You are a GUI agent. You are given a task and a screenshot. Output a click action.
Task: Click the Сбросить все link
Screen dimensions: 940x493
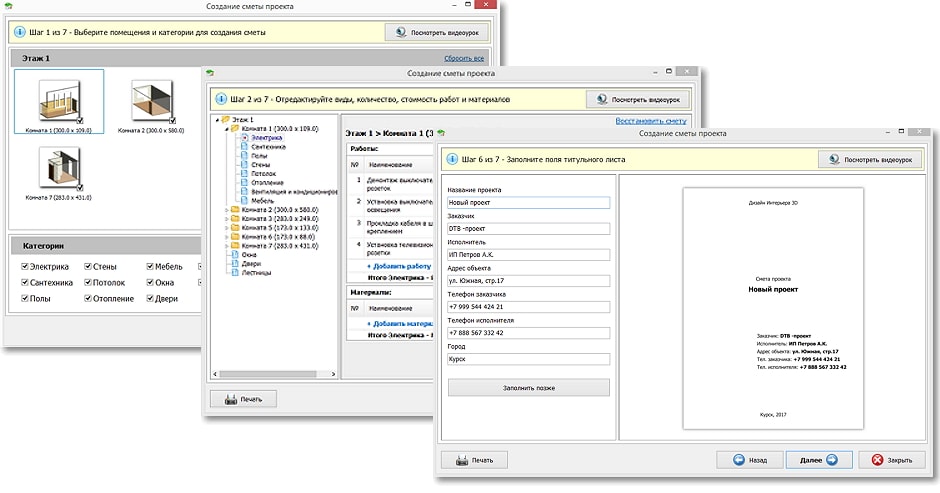point(464,59)
